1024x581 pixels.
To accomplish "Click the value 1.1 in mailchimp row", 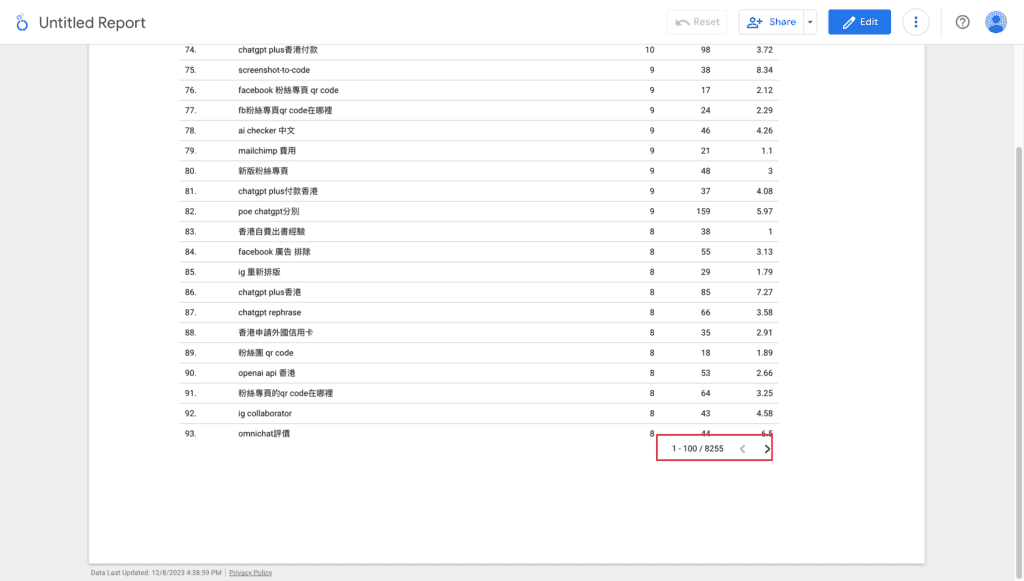I will coord(767,151).
